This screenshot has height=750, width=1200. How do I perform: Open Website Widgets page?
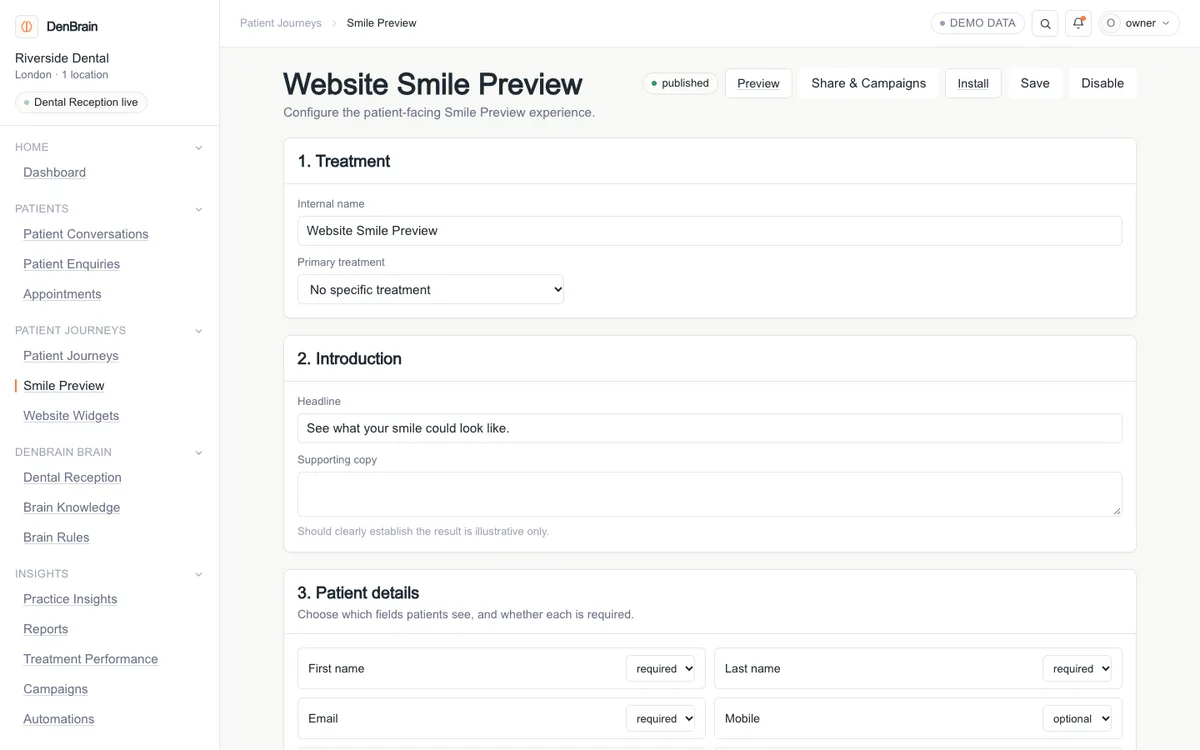[x=71, y=415]
